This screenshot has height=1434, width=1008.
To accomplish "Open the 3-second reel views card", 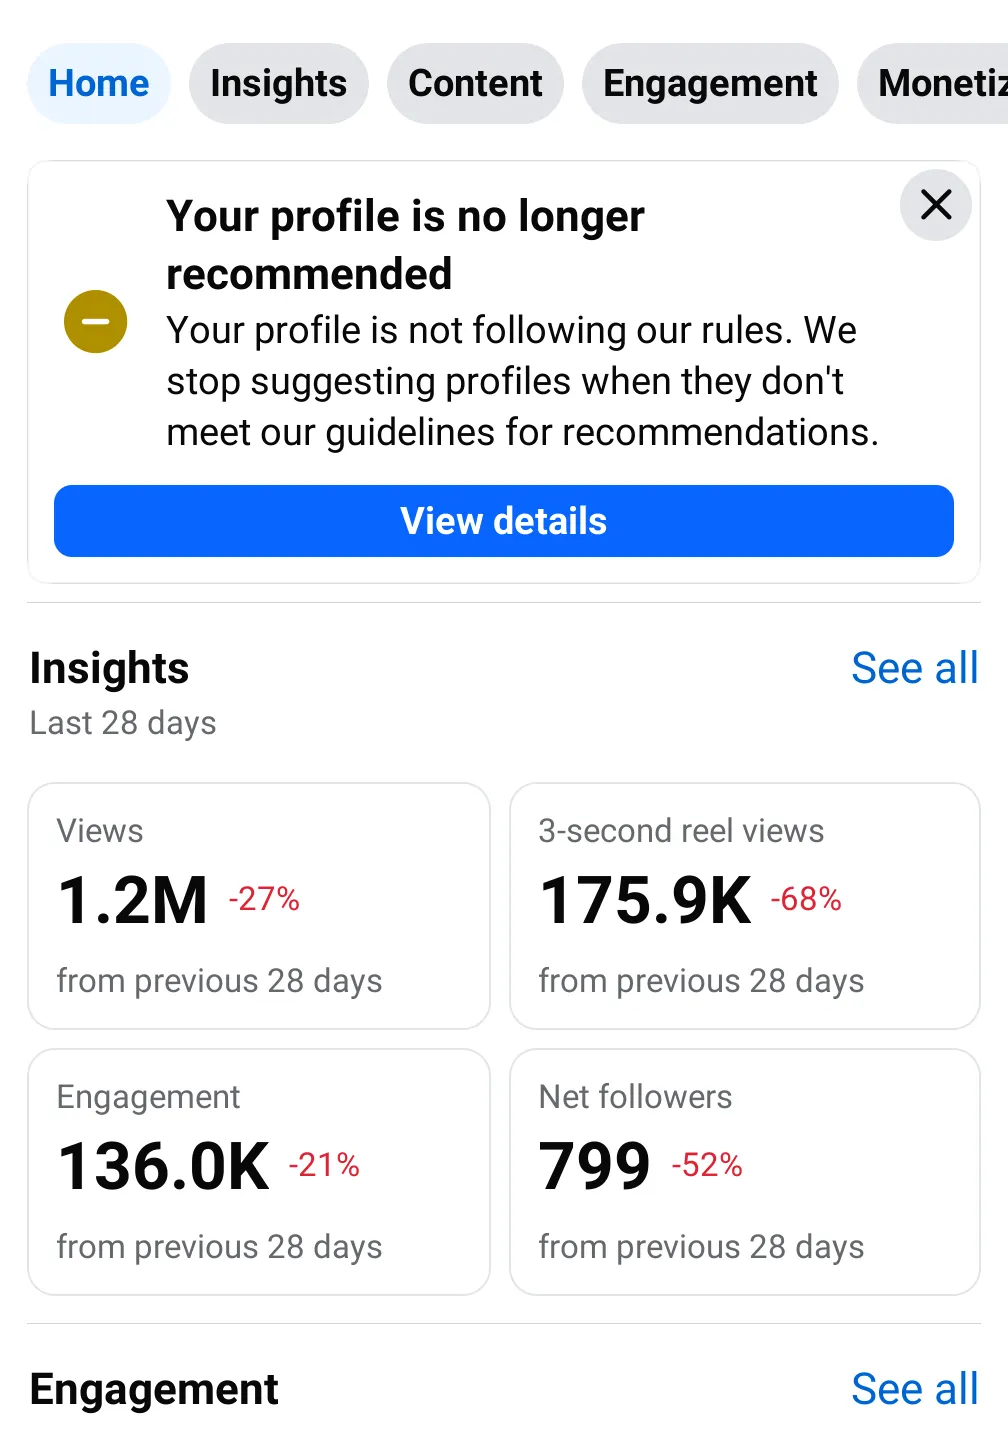I will 745,906.
